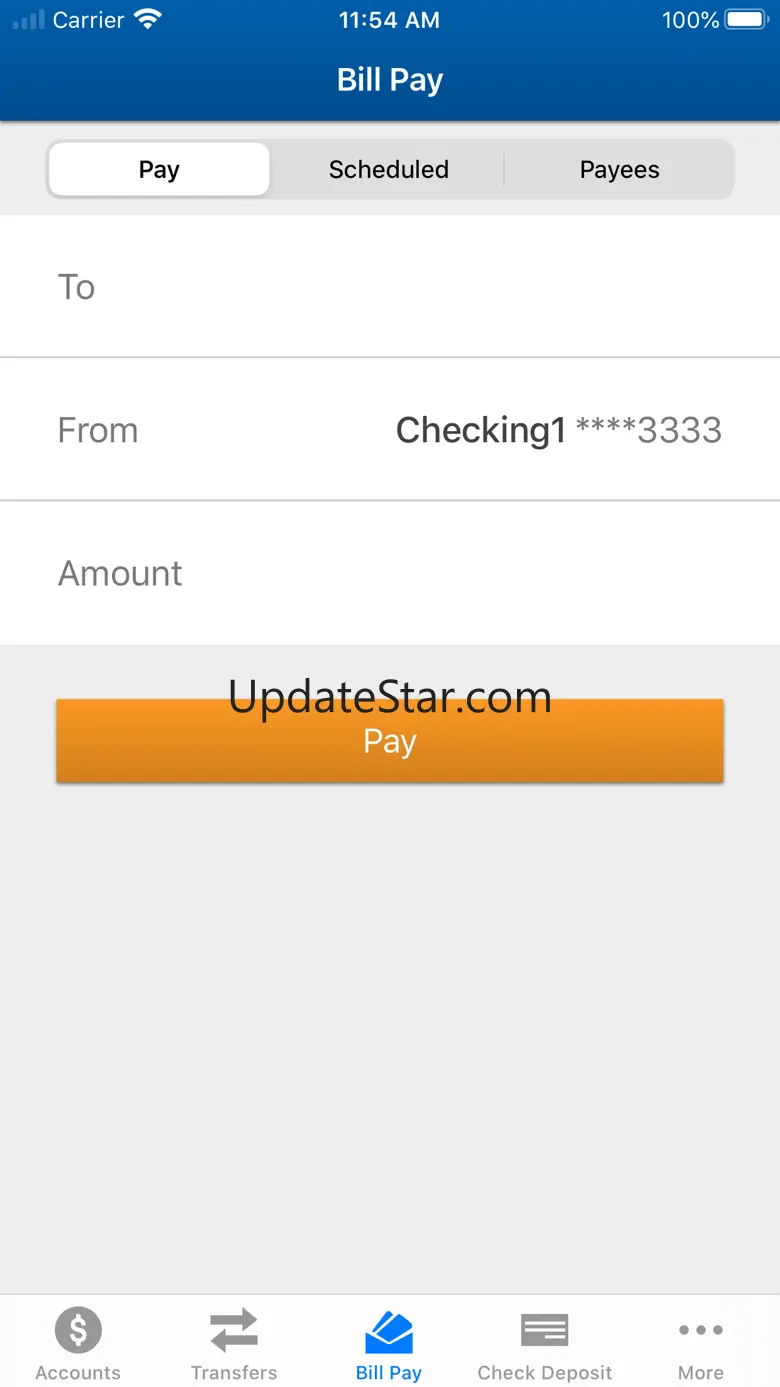The width and height of the screenshot is (780, 1387).
Task: Open the Check Deposit icon
Action: (545, 1330)
